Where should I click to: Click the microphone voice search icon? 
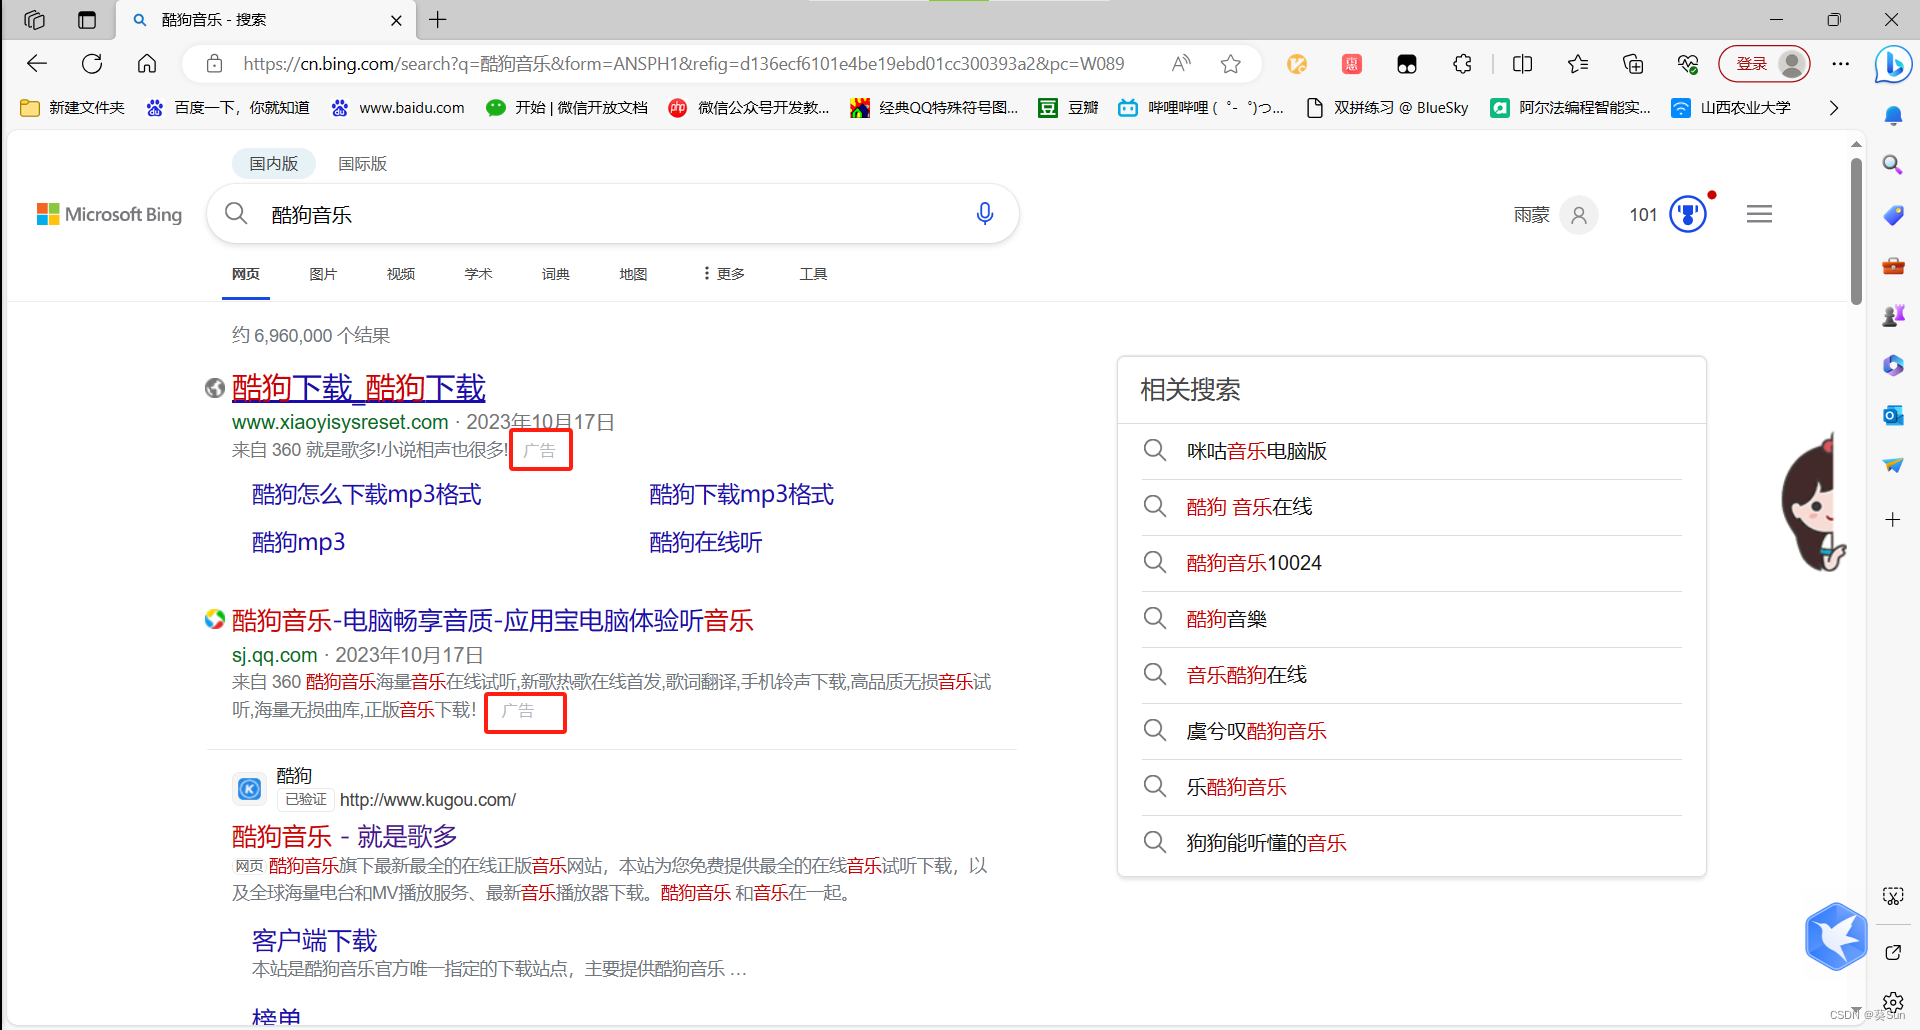coord(985,214)
